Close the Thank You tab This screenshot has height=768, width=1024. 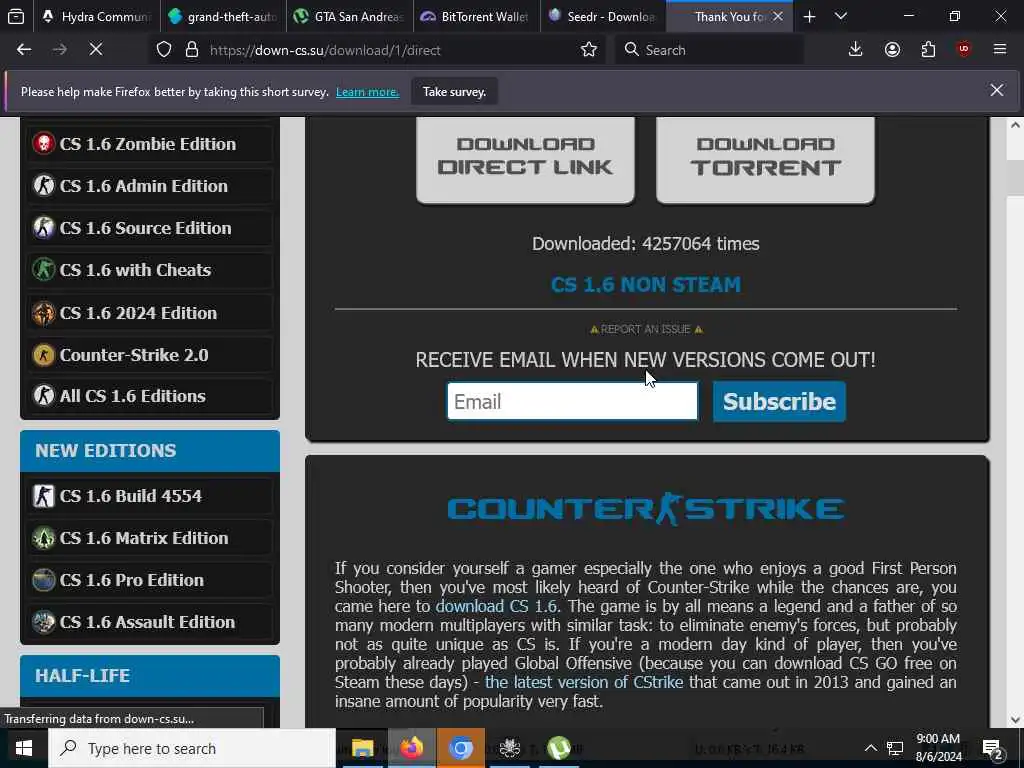point(778,17)
